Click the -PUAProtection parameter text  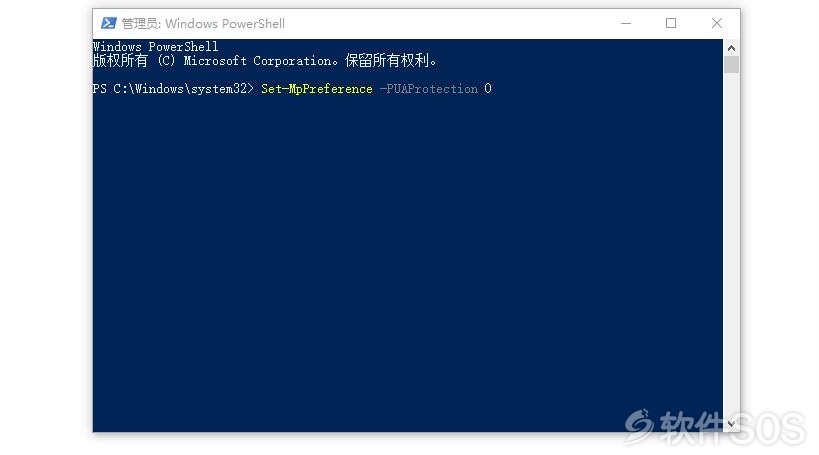[428, 89]
